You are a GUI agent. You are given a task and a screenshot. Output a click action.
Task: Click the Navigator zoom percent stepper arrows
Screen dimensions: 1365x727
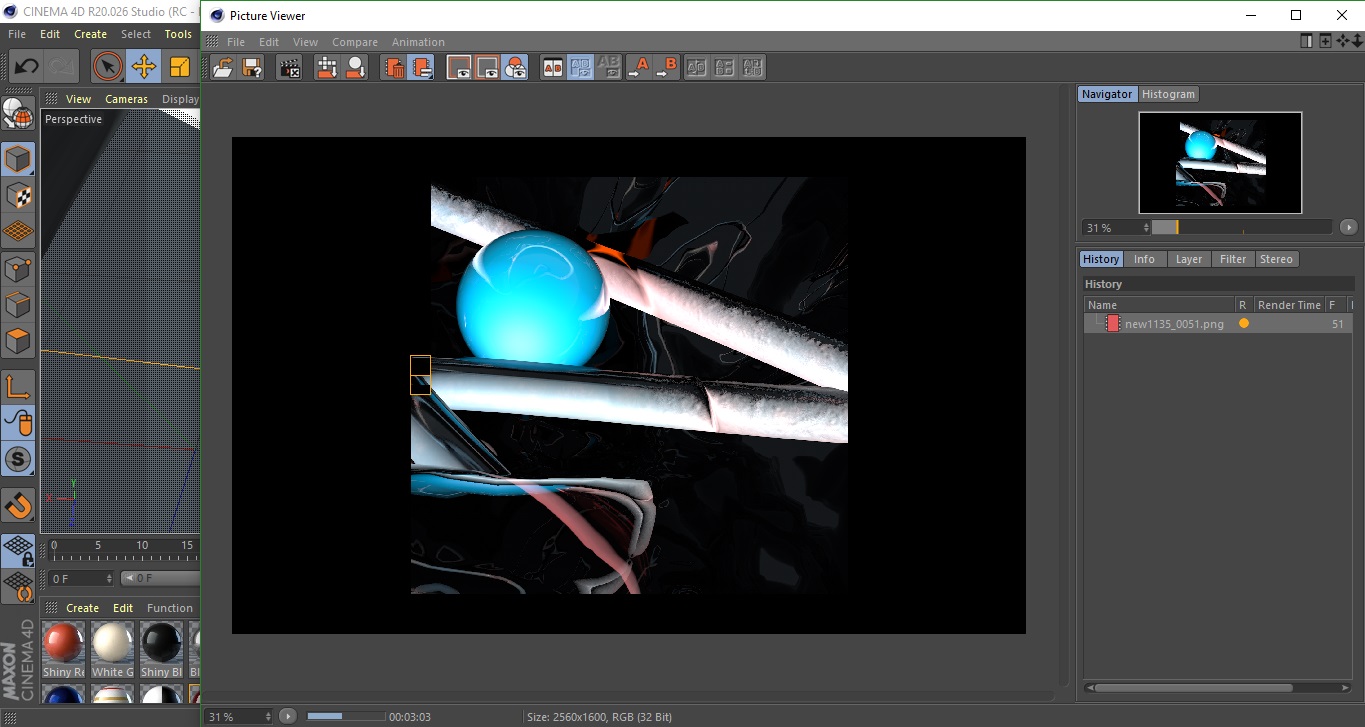[1146, 228]
